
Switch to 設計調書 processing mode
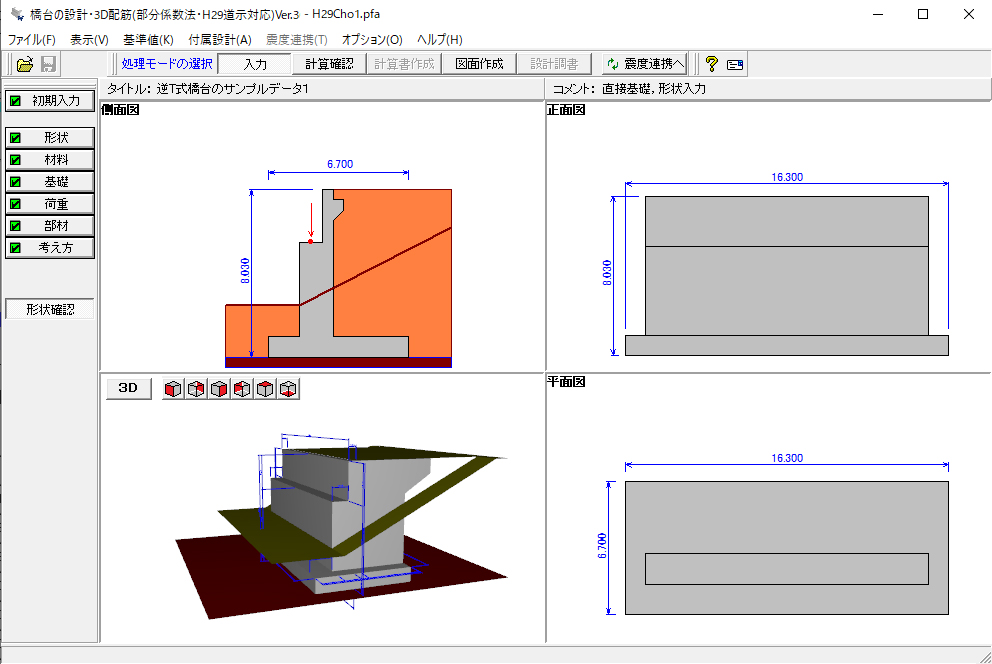[554, 64]
